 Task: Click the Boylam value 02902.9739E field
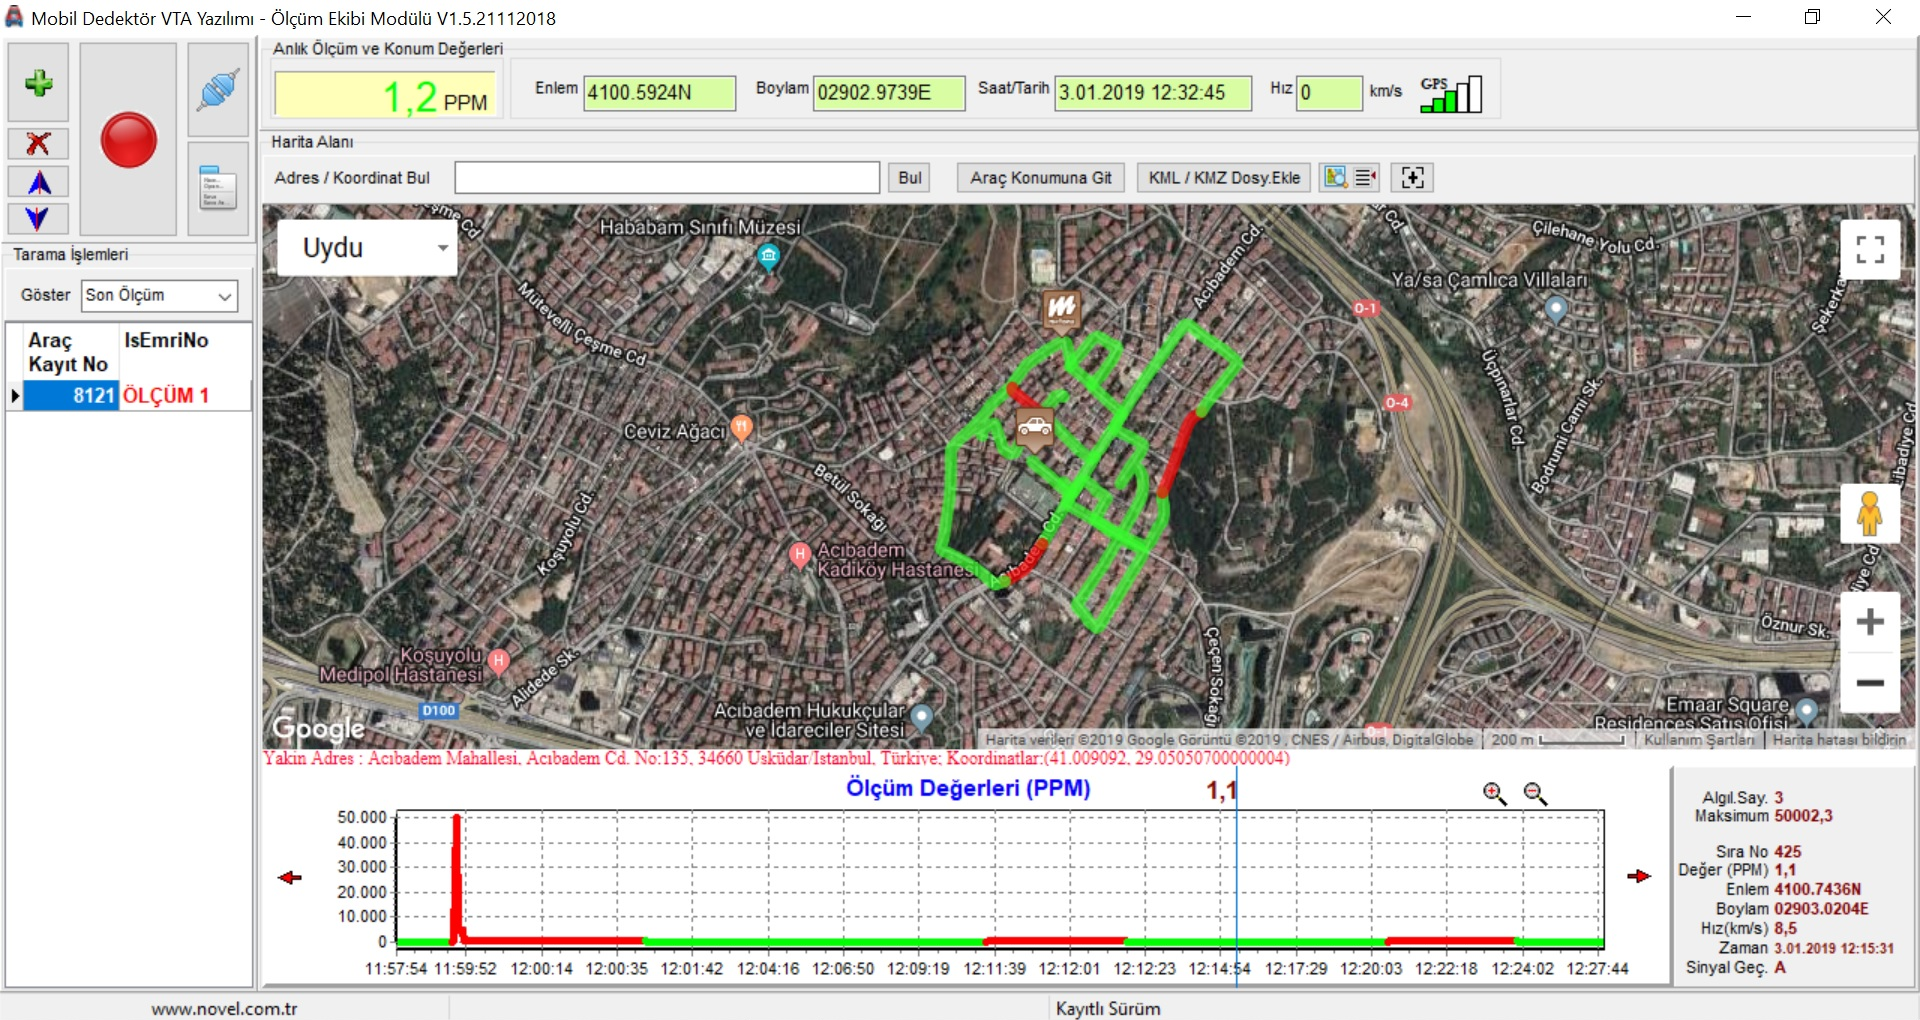(x=889, y=93)
